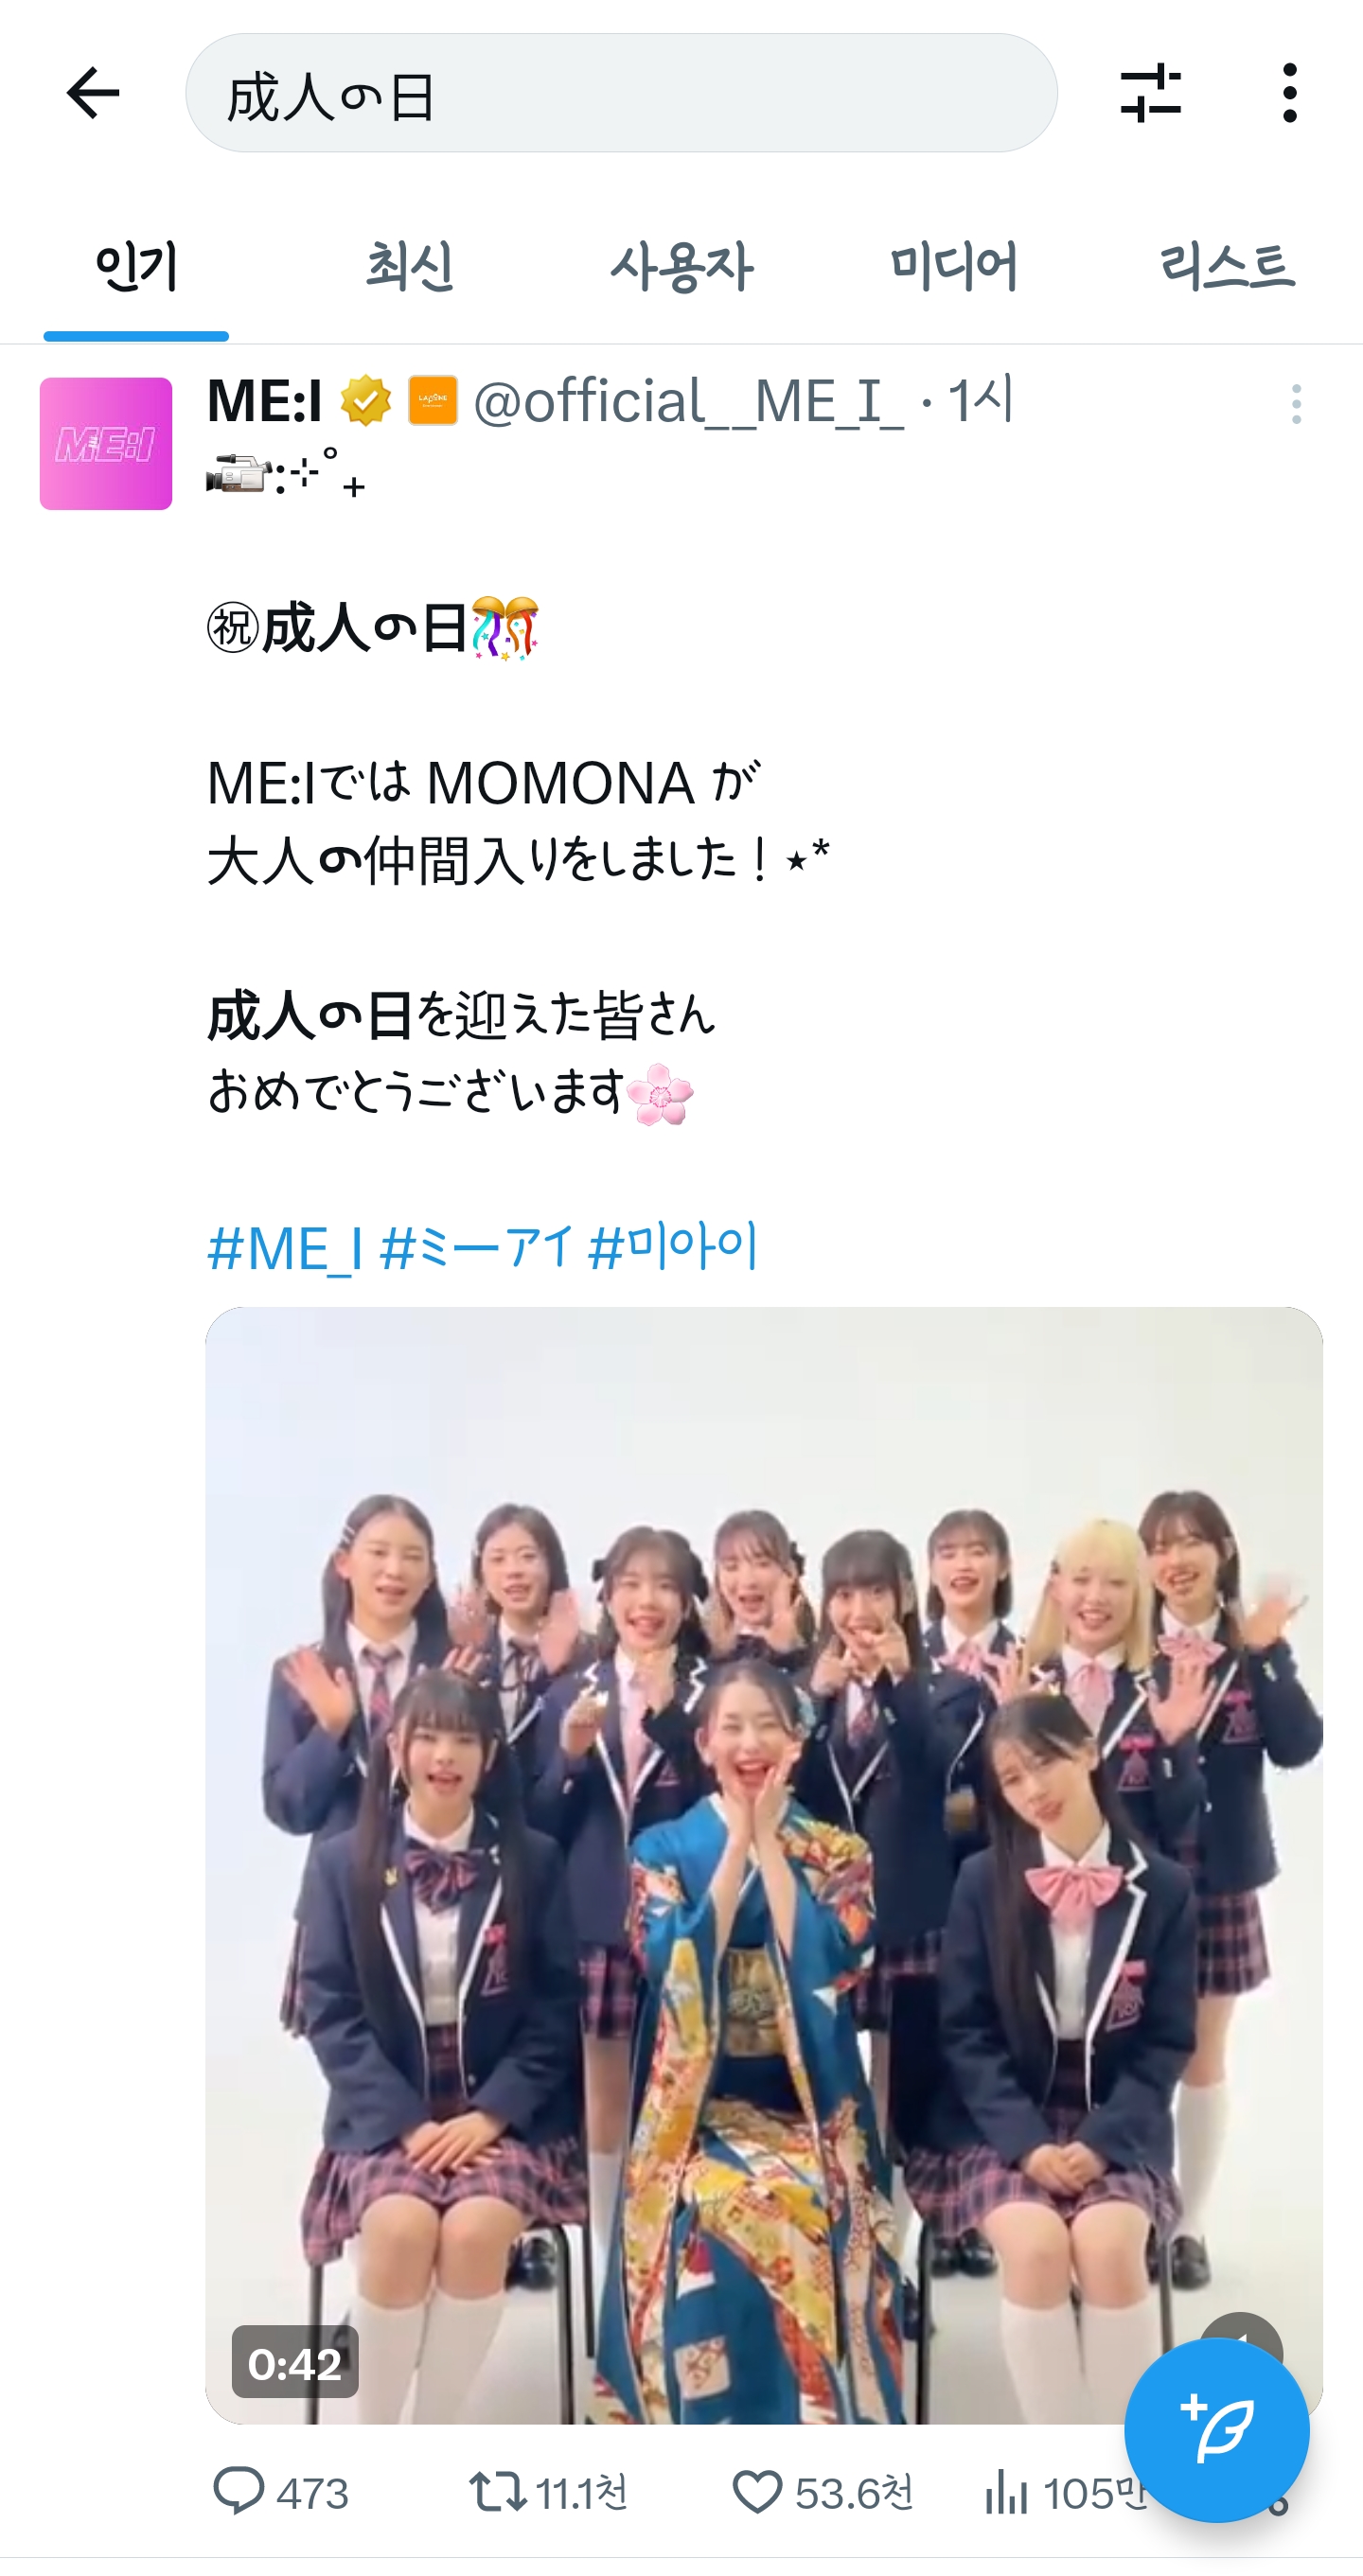Like the ME:I post
Screen dimensions: 1363x2576
pyautogui.click(x=823, y=2492)
